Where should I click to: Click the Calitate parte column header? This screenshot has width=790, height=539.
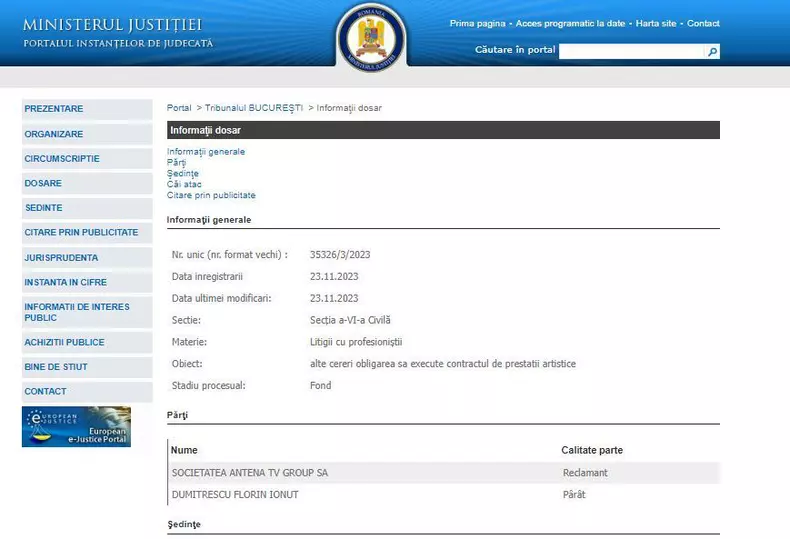point(592,450)
